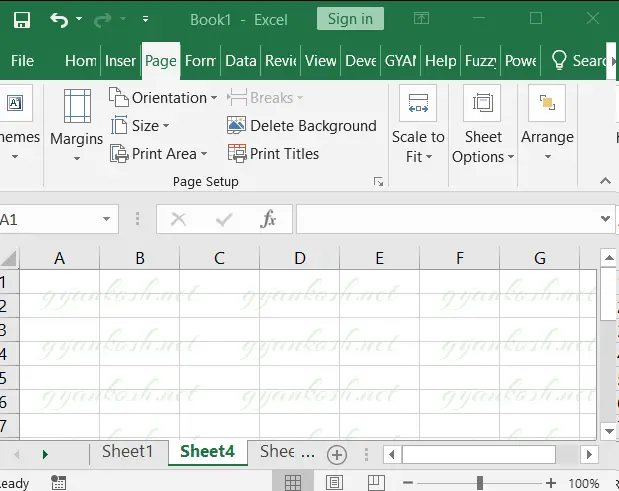Screen dimensions: 619x491
Task: Click the Insert Function fx icon
Action: click(x=268, y=219)
